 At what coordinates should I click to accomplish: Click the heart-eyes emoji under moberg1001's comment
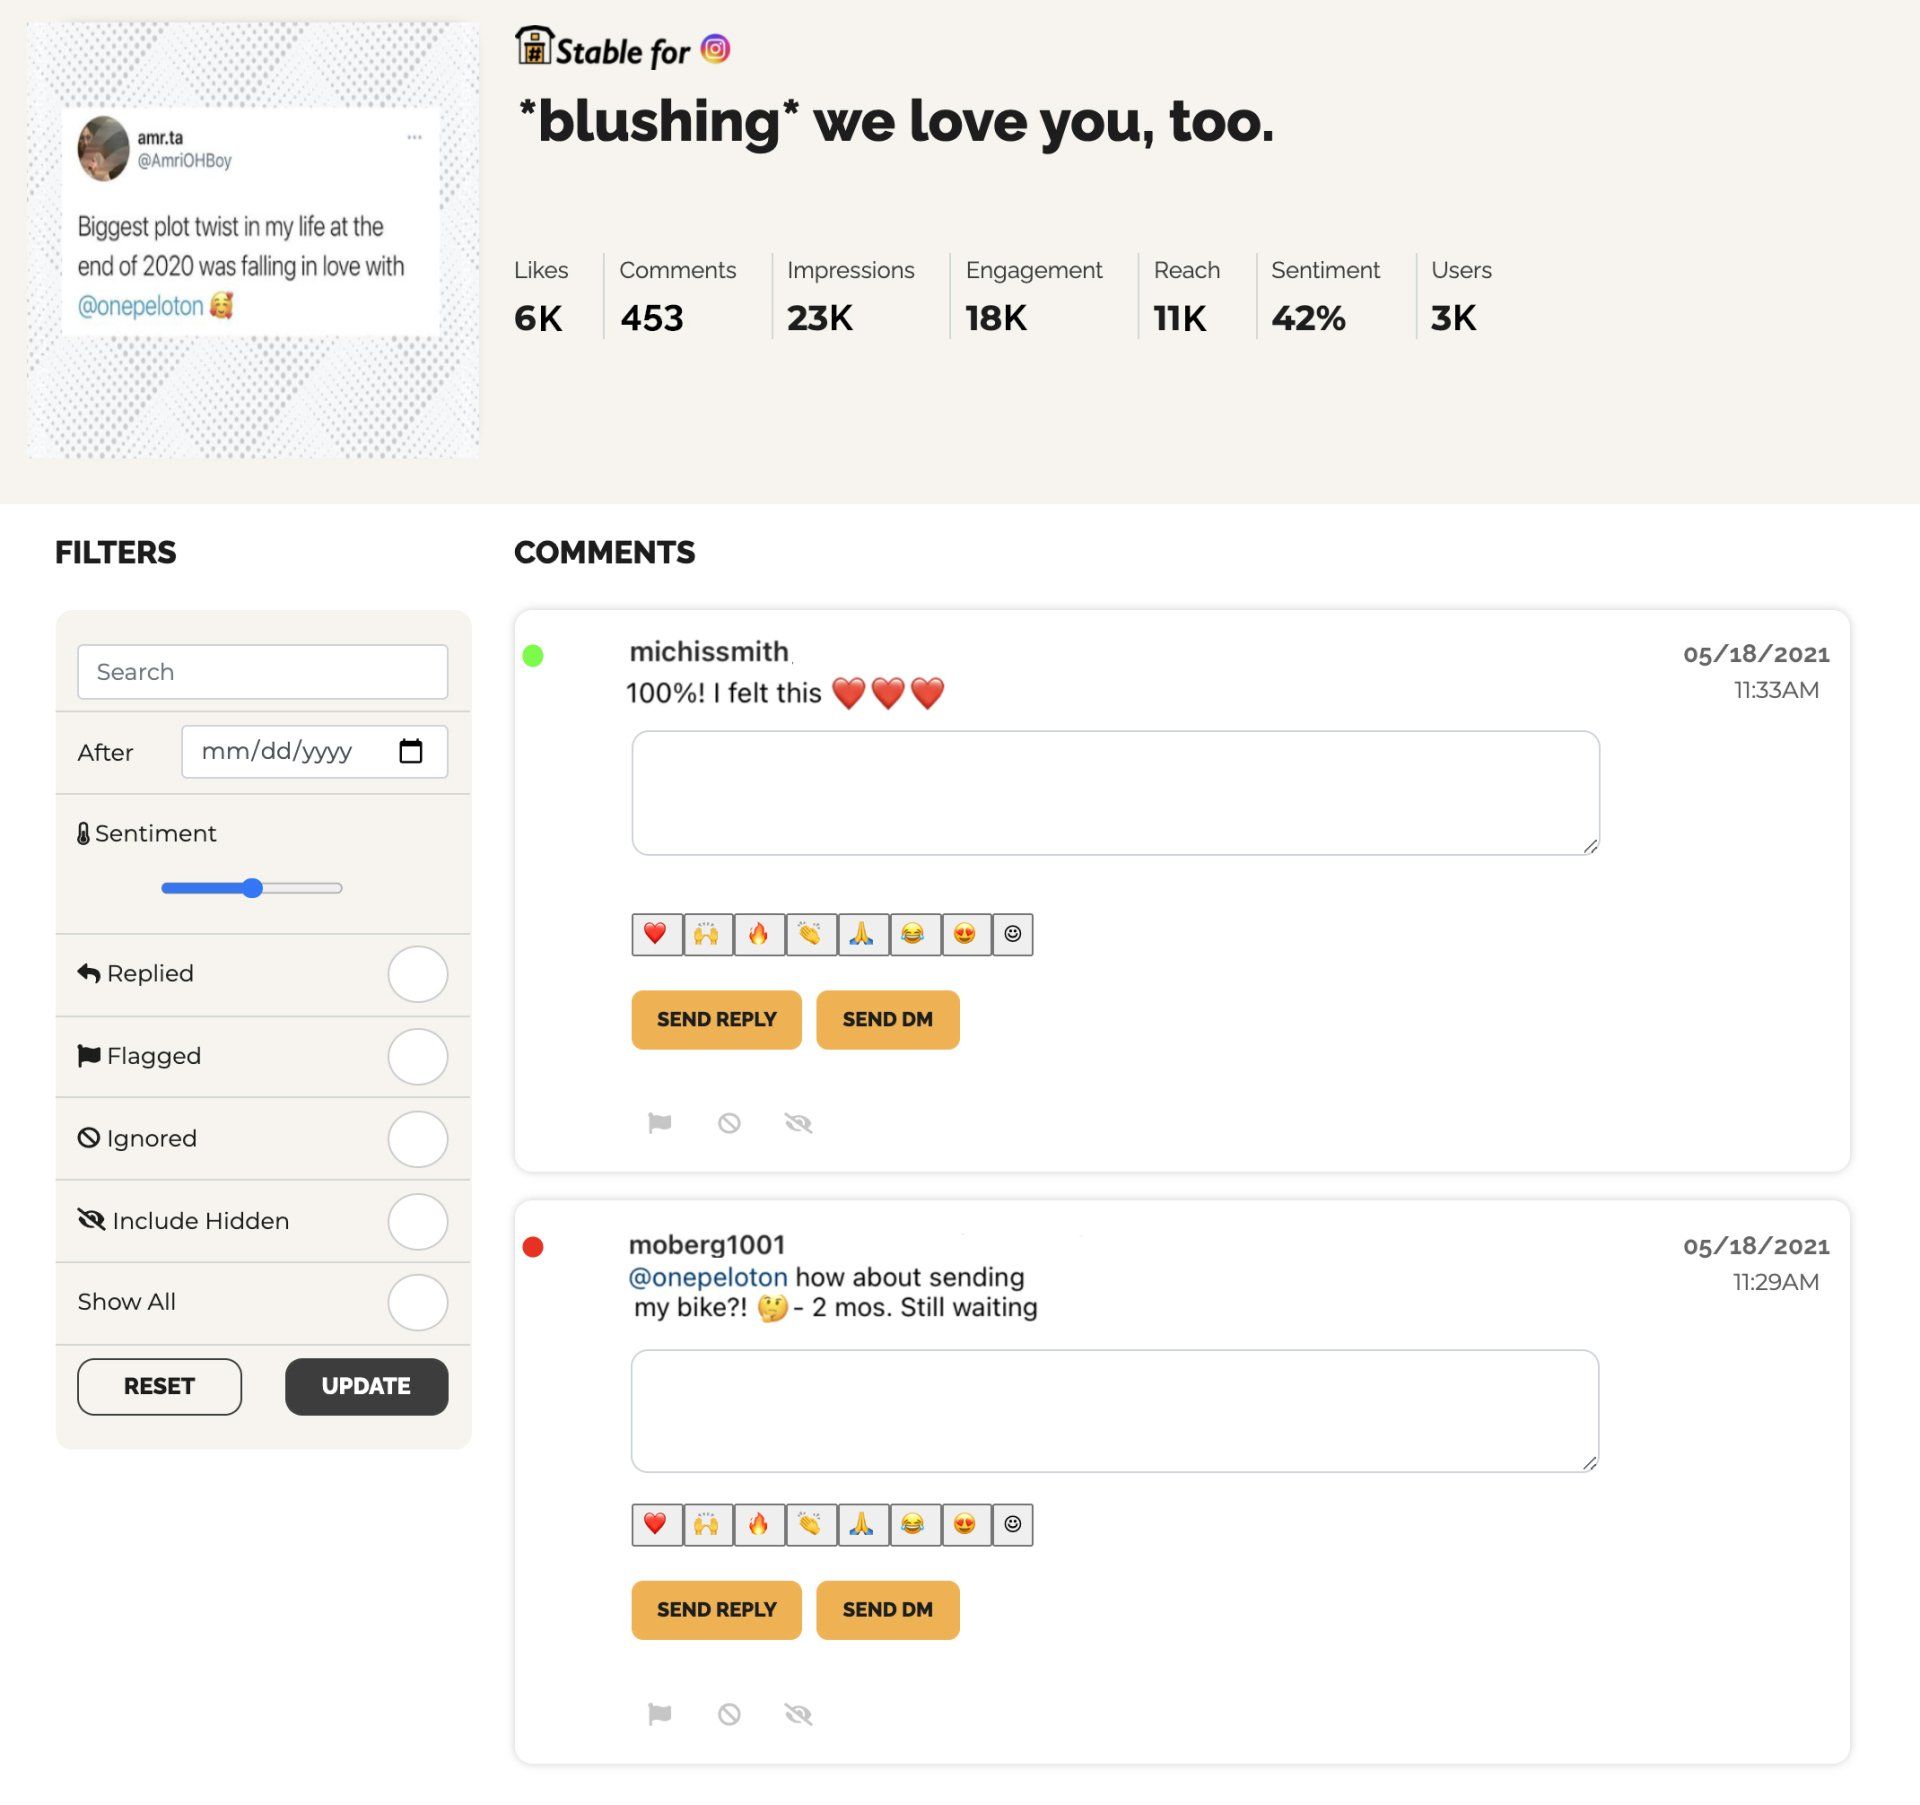[966, 1525]
